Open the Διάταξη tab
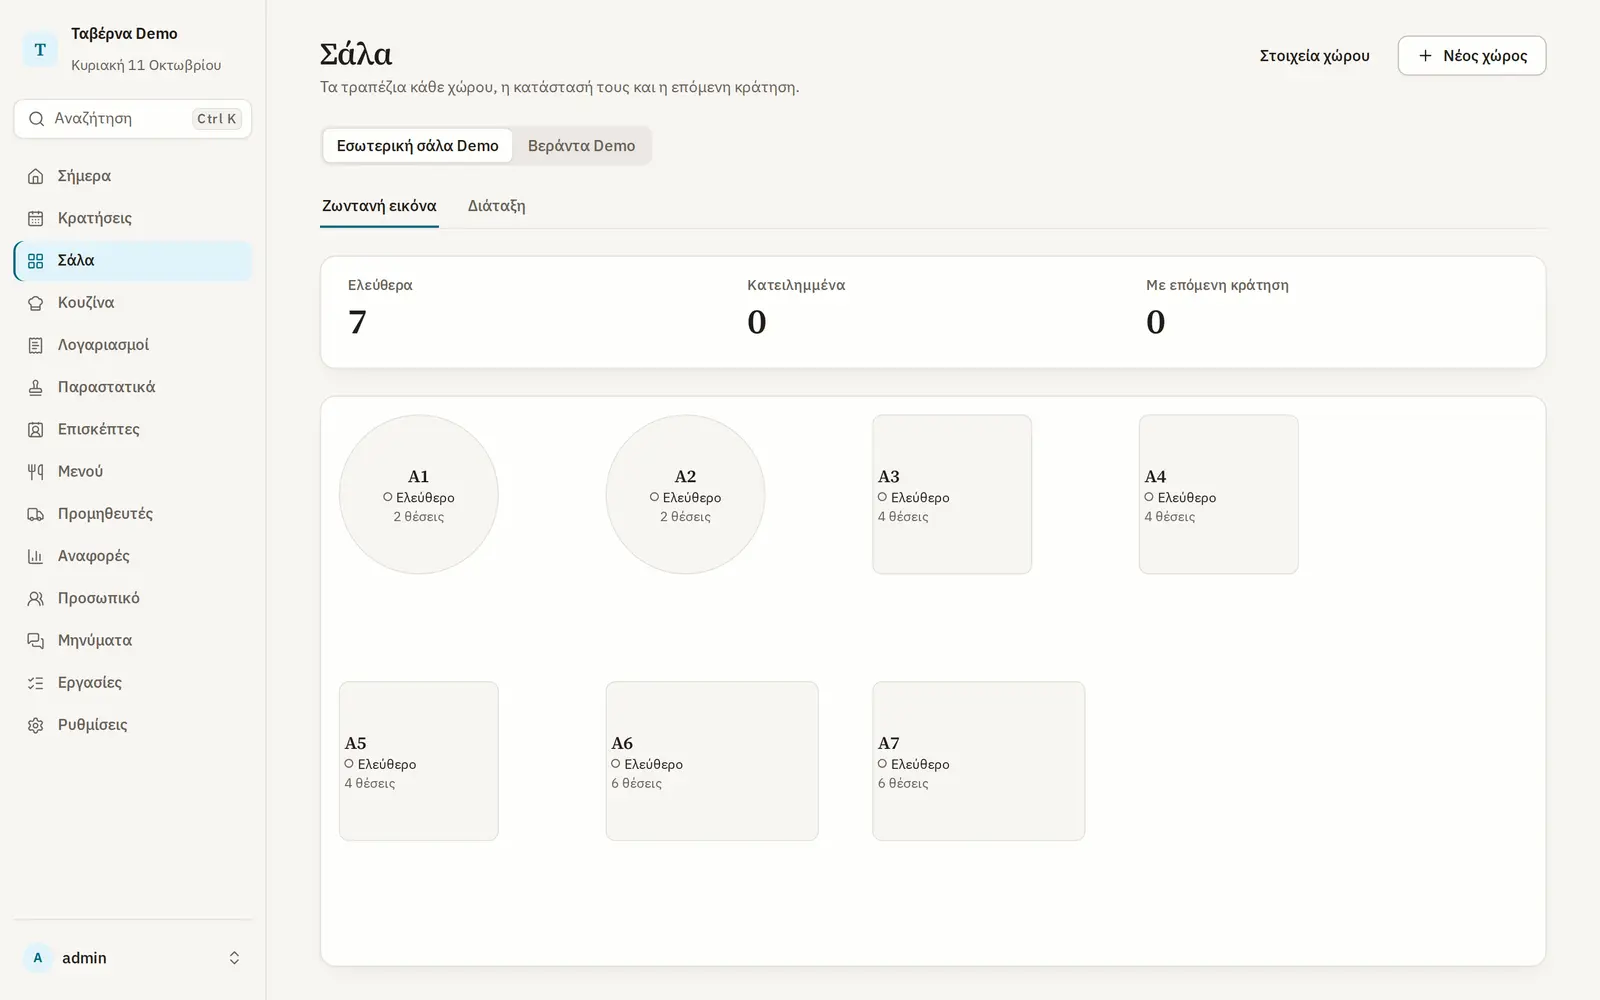 (497, 206)
